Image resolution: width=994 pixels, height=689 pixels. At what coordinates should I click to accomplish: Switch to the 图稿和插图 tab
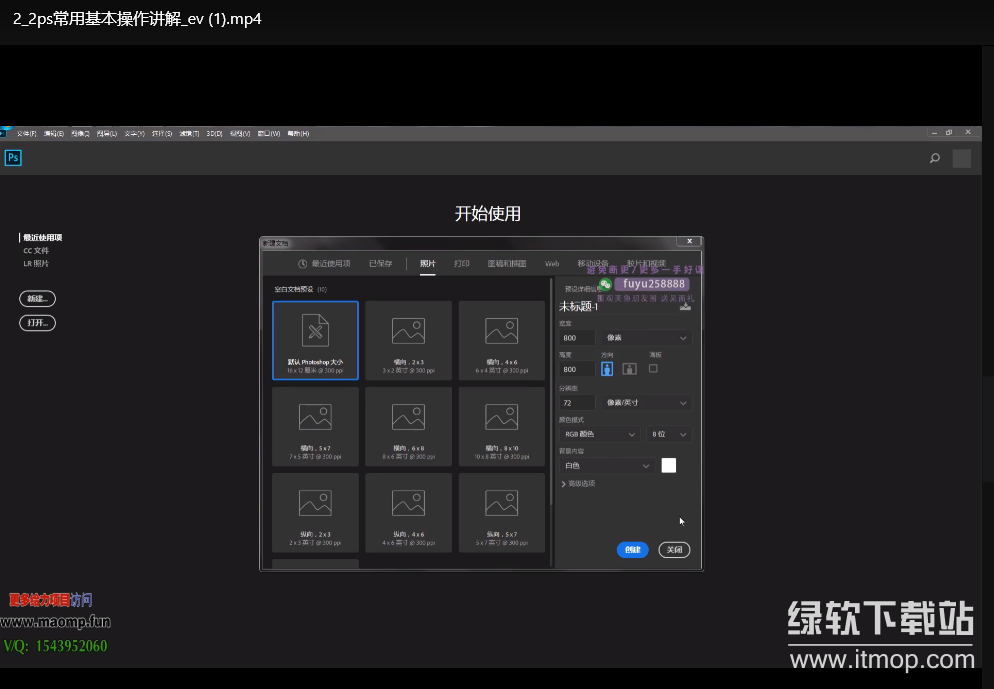point(507,264)
